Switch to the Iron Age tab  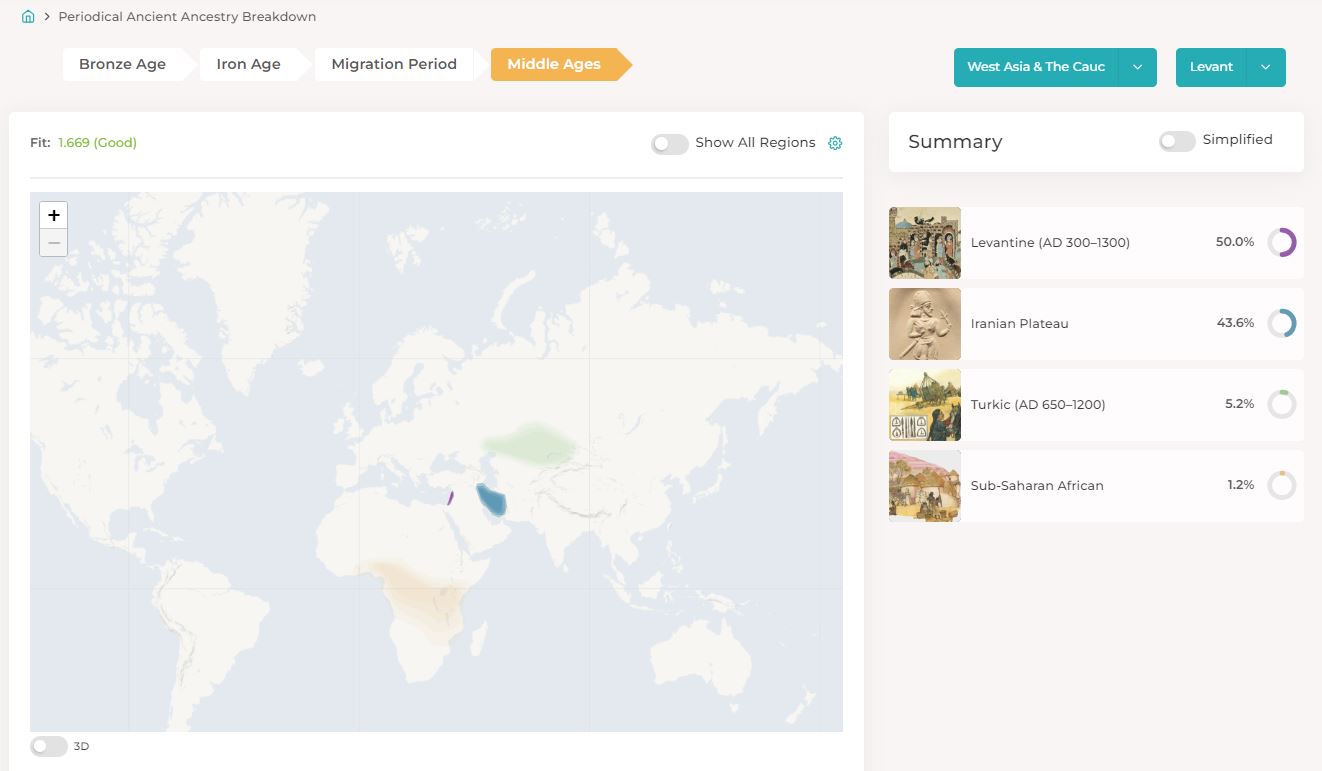[249, 64]
